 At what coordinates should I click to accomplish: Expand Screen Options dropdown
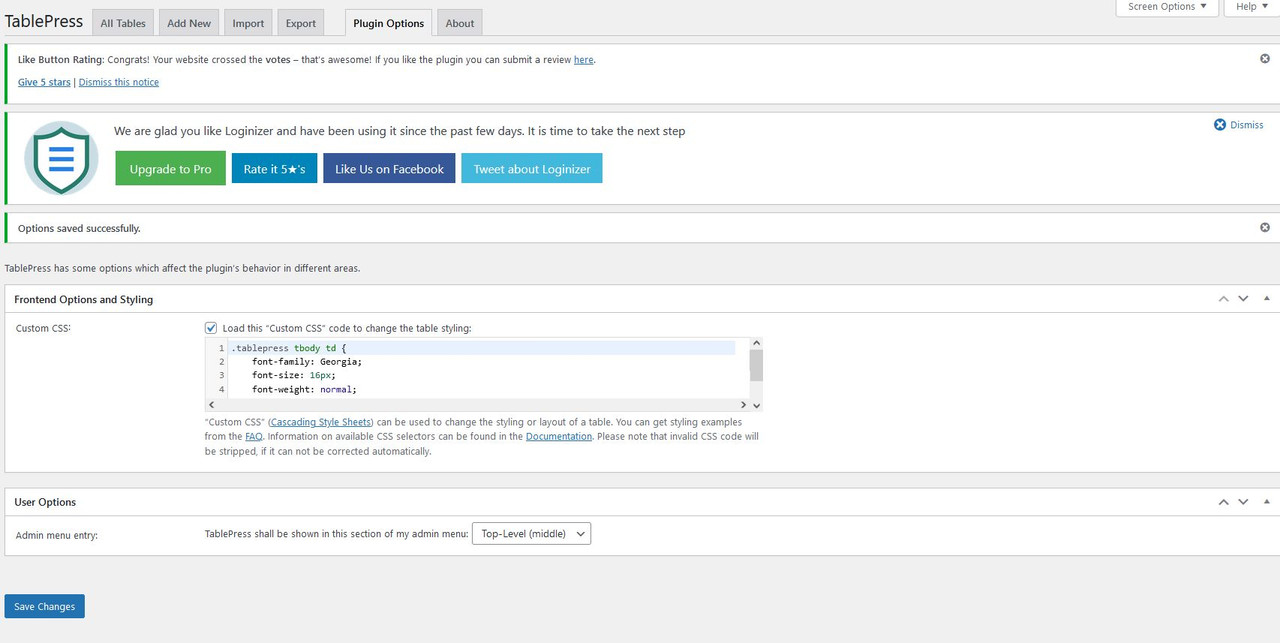tap(1167, 7)
